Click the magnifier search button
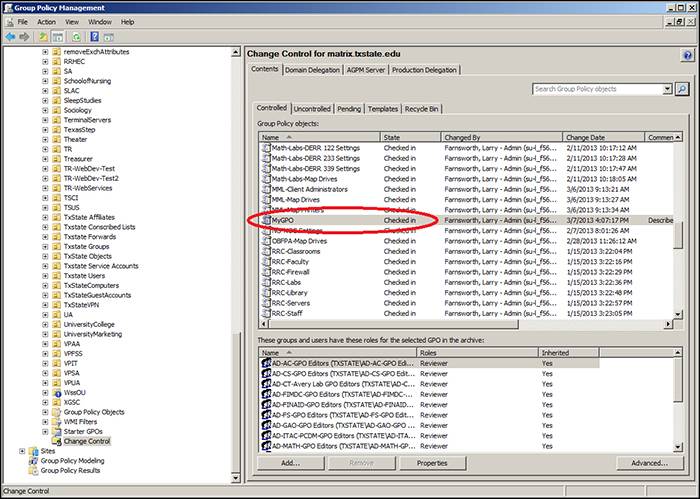 pos(682,89)
